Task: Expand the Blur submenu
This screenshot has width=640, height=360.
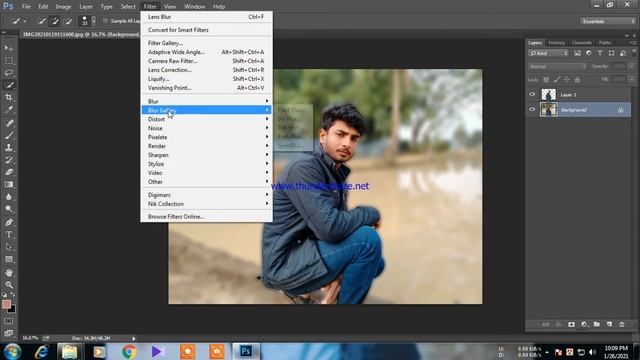Action: click(207, 101)
